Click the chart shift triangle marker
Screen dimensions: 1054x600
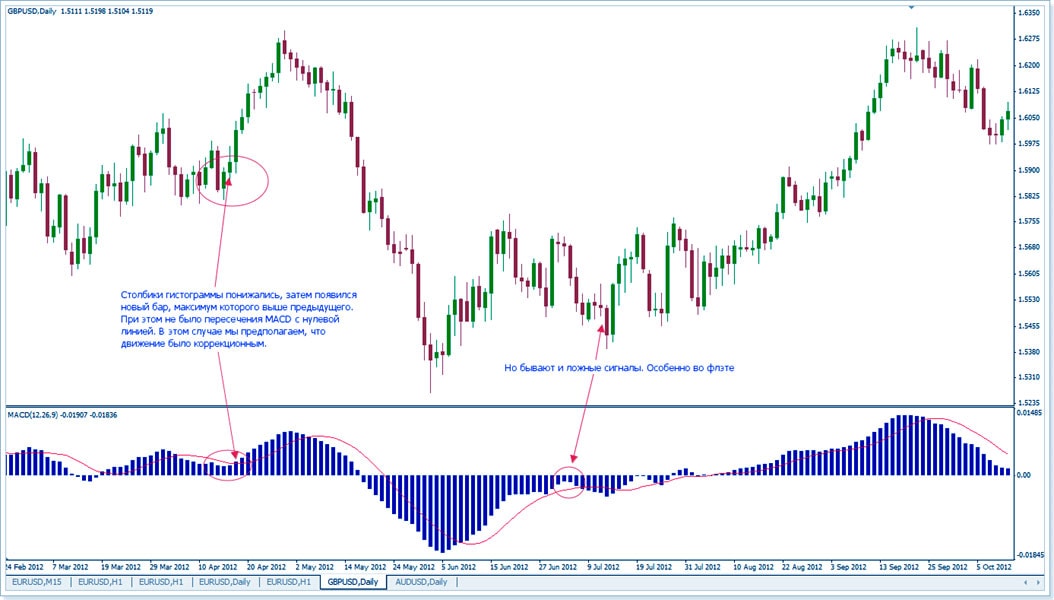click(910, 6)
